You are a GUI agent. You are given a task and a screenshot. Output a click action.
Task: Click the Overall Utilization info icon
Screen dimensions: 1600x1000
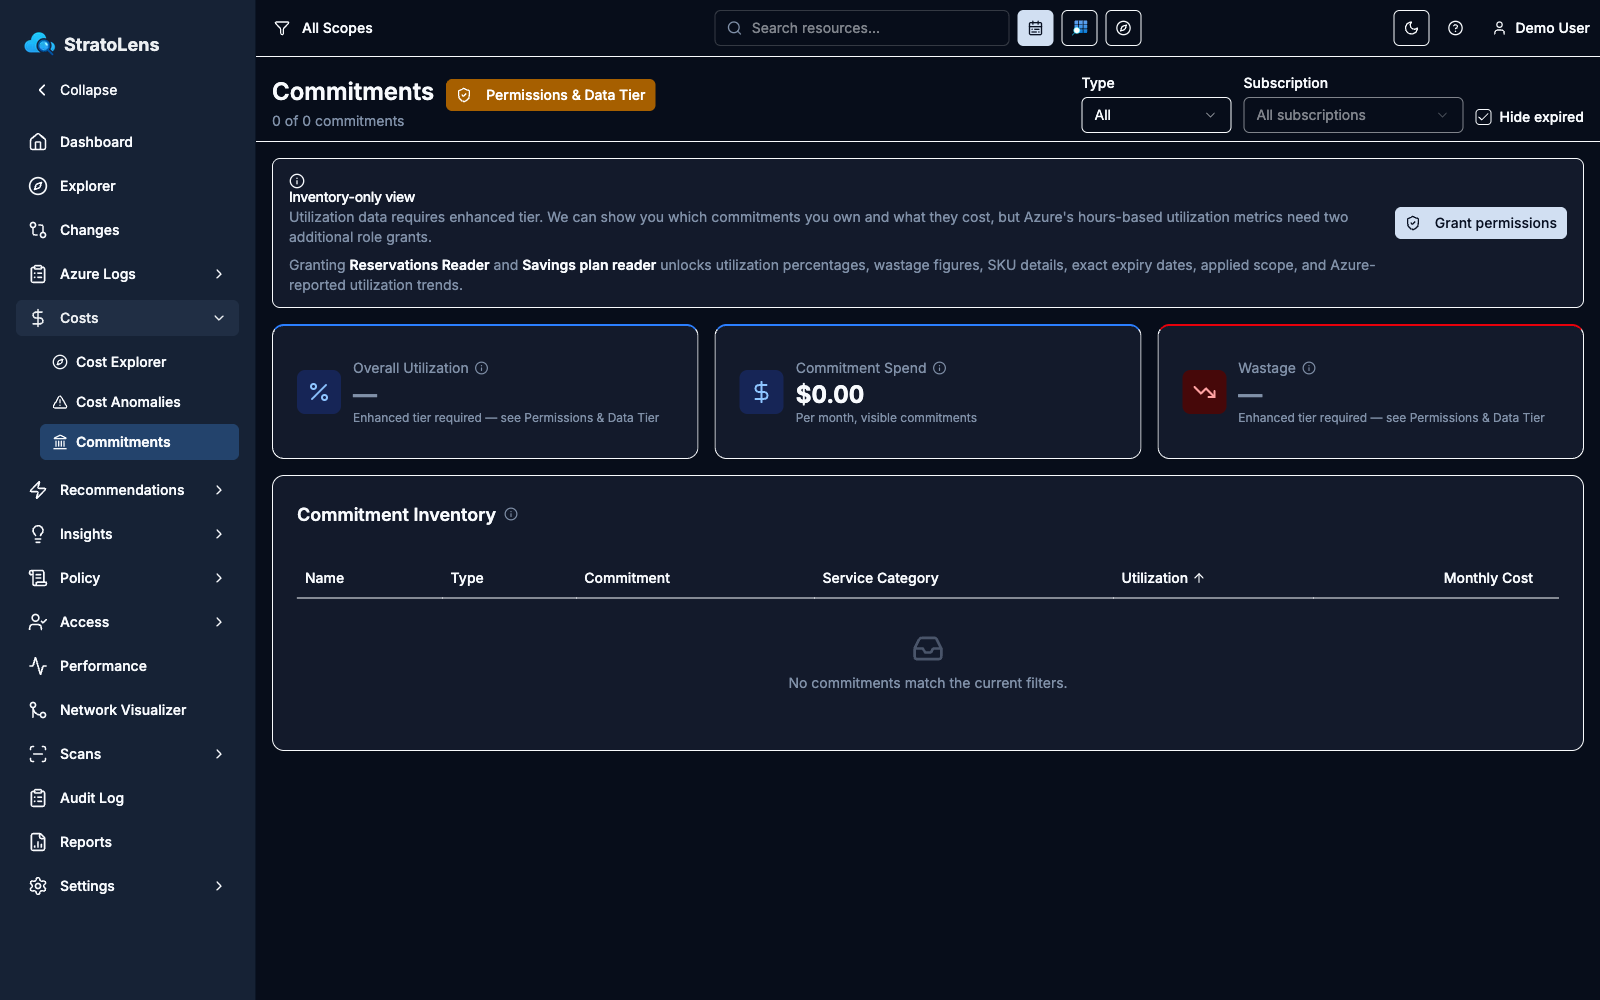pos(482,368)
